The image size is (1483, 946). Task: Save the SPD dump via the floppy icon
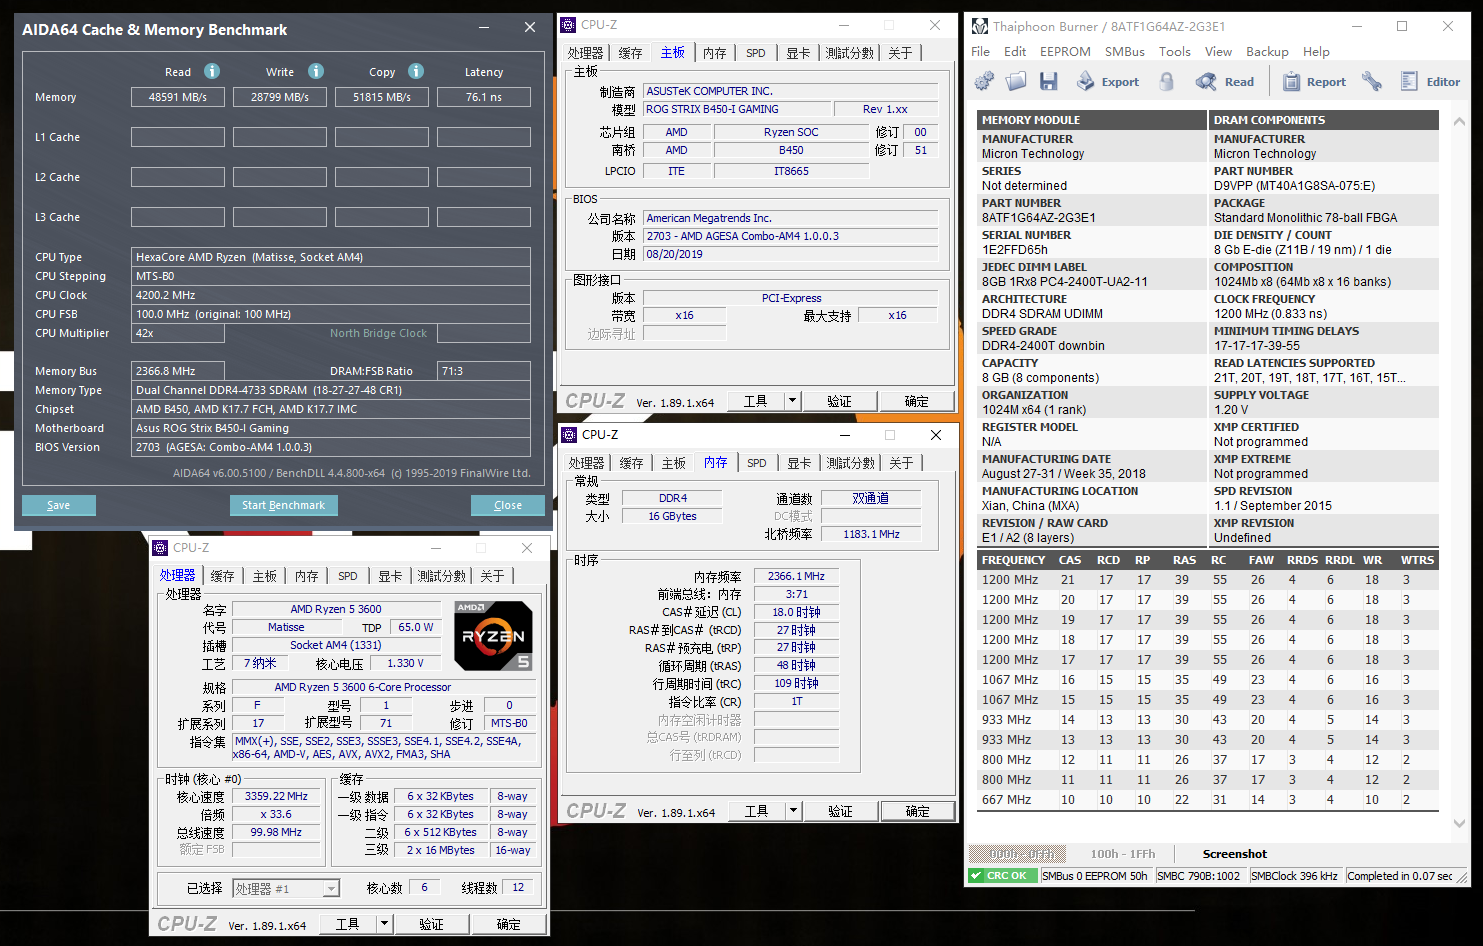click(x=1048, y=80)
